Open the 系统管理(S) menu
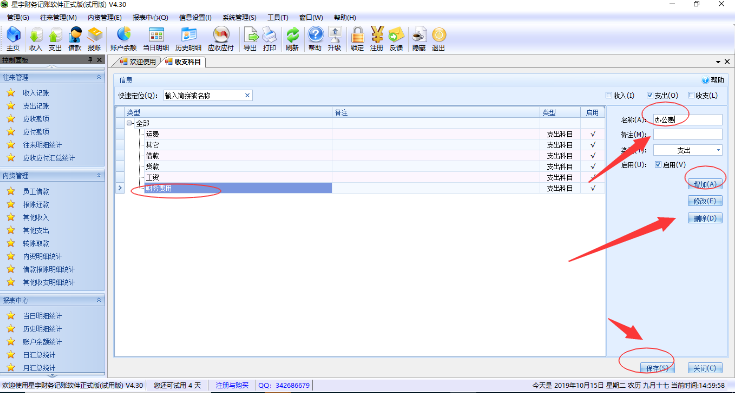This screenshot has width=736, height=393. [238, 17]
